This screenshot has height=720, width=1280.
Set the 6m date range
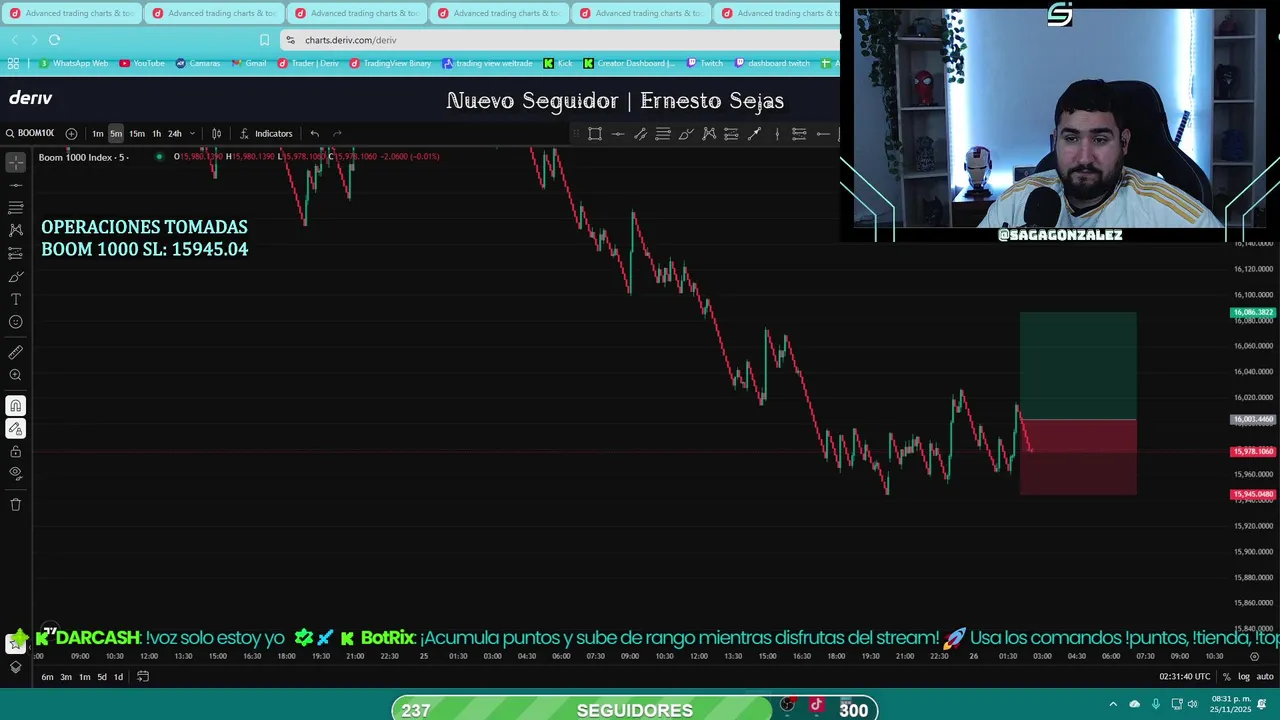coord(47,677)
